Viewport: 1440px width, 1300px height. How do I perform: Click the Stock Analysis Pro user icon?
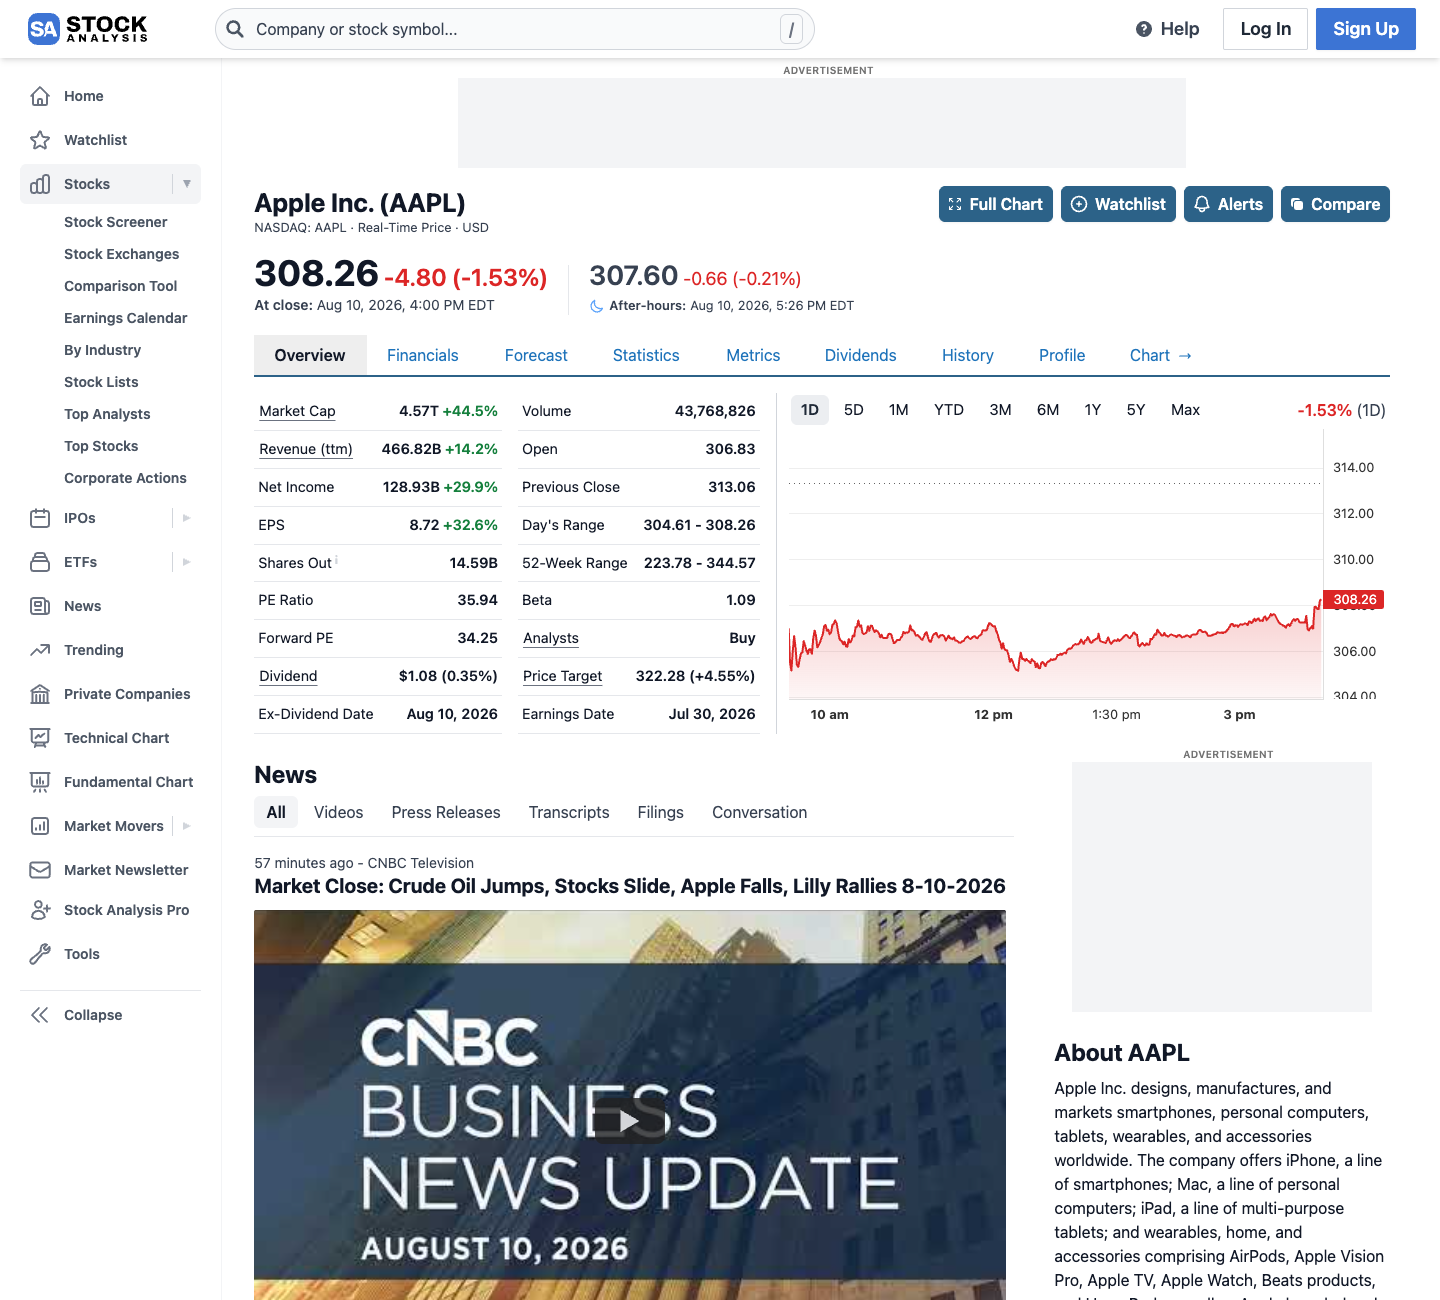tap(40, 910)
